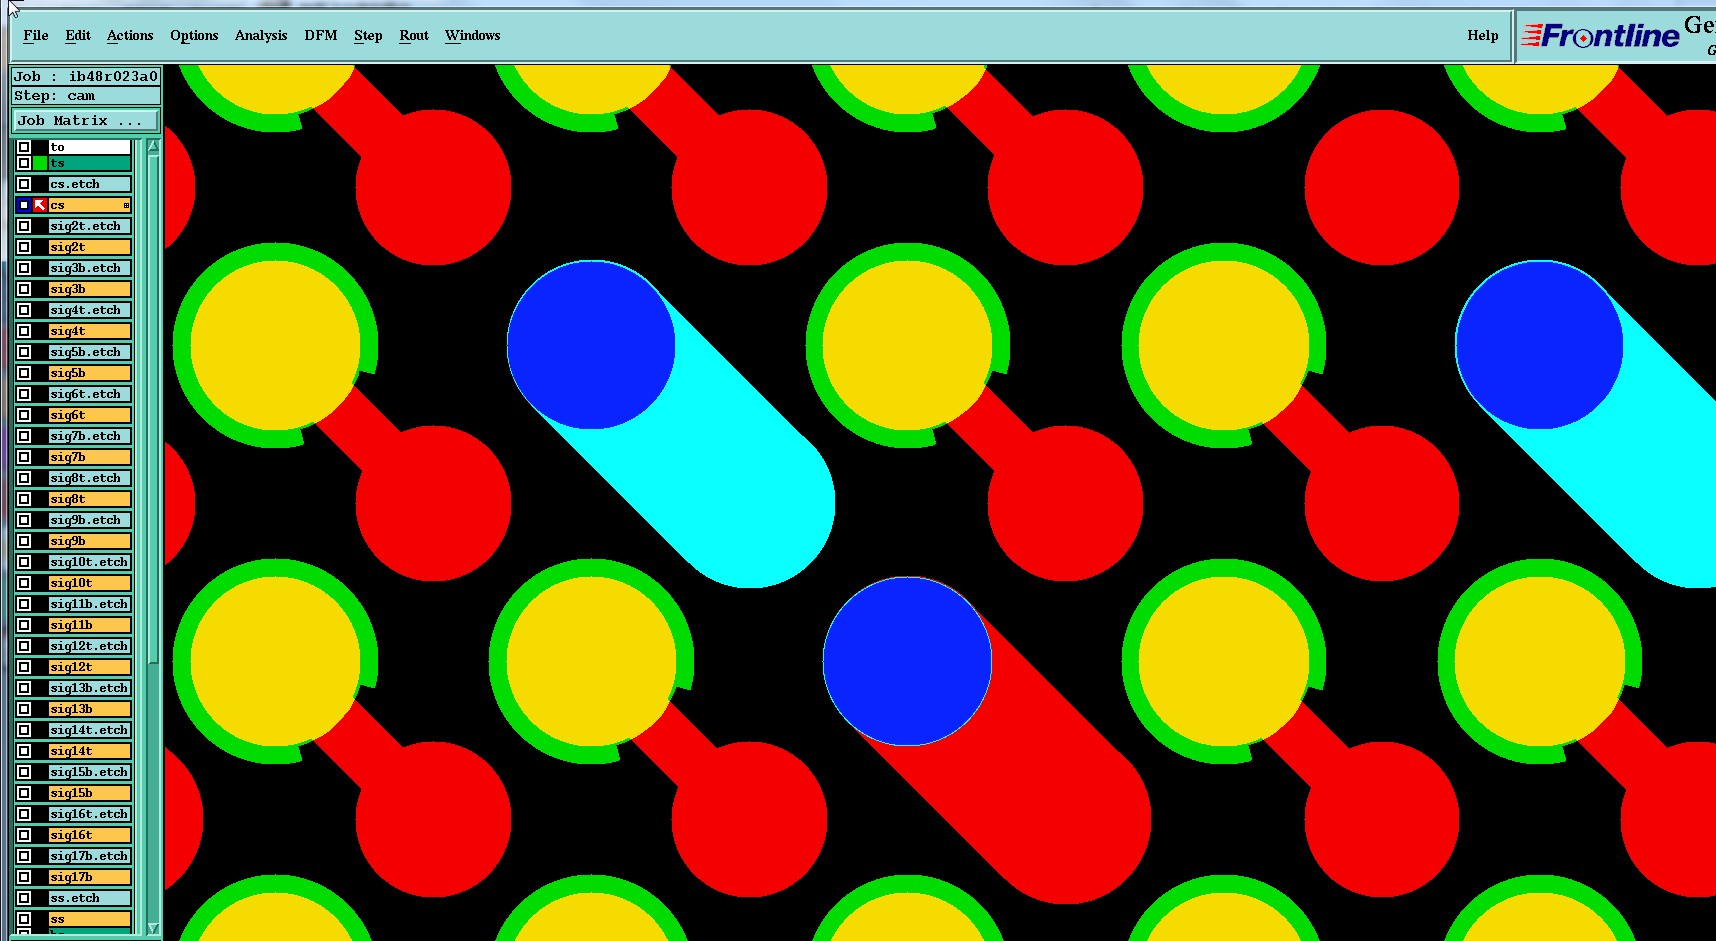This screenshot has height=941, width=1716.
Task: Select layer name sig8t.etch
Action: click(90, 478)
